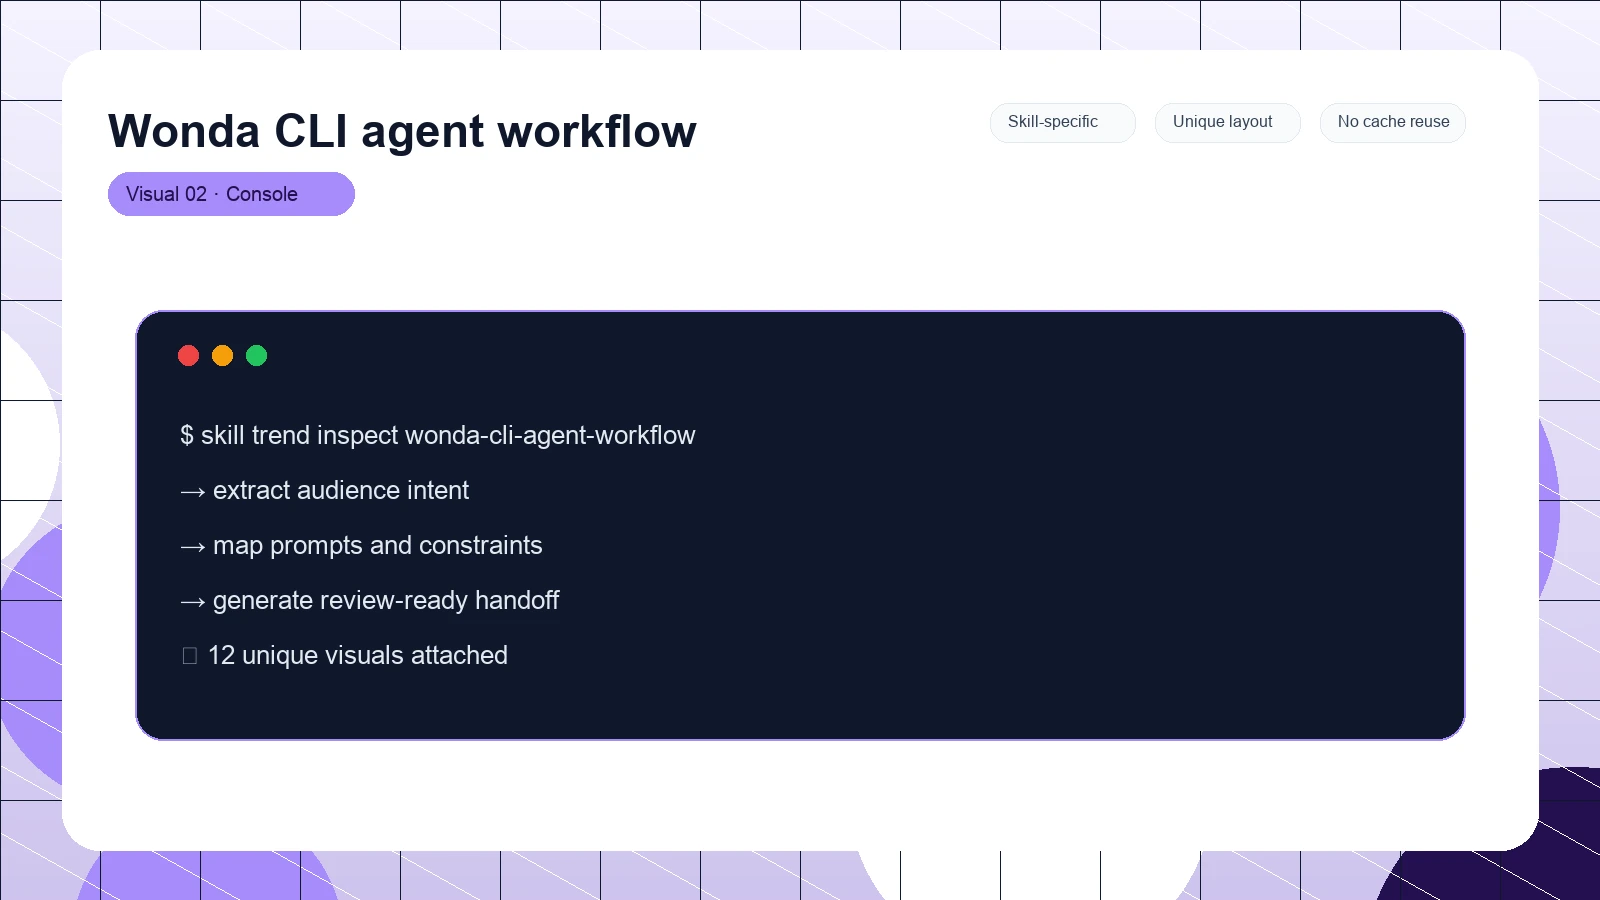This screenshot has width=1600, height=900.
Task: Click the map prompts and constraints line
Action: [361, 545]
